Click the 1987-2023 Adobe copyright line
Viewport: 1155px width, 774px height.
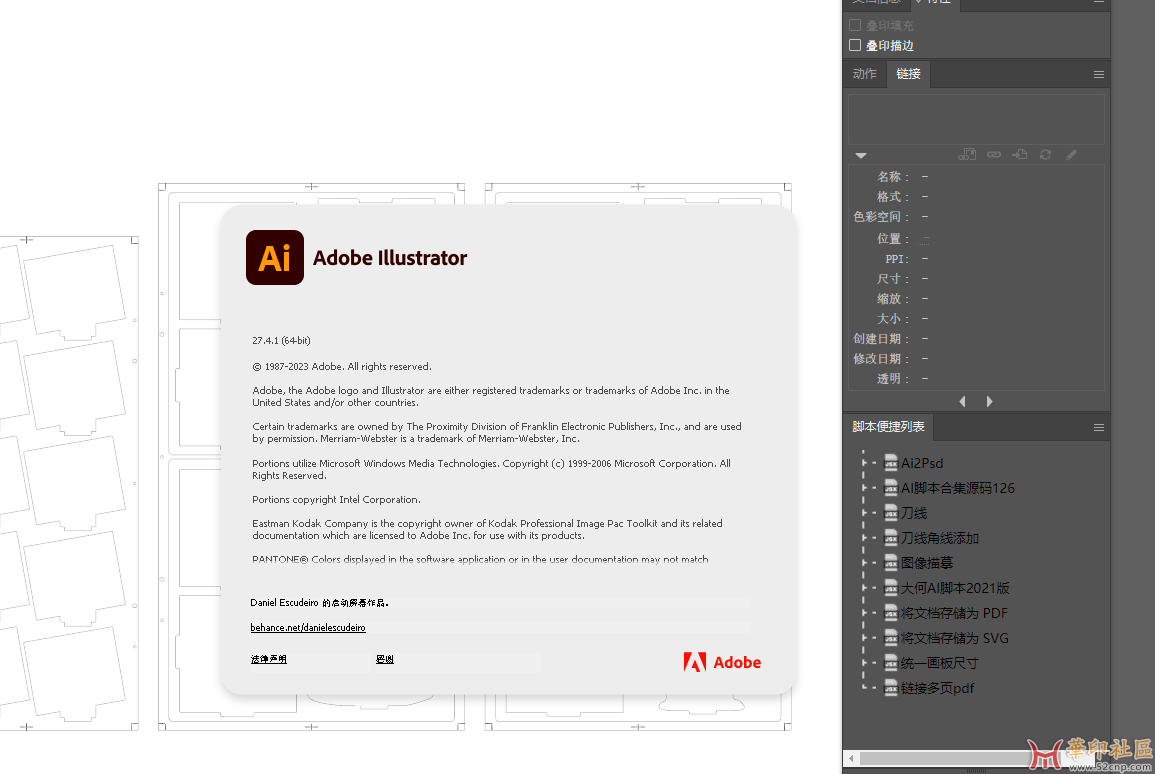coord(343,367)
